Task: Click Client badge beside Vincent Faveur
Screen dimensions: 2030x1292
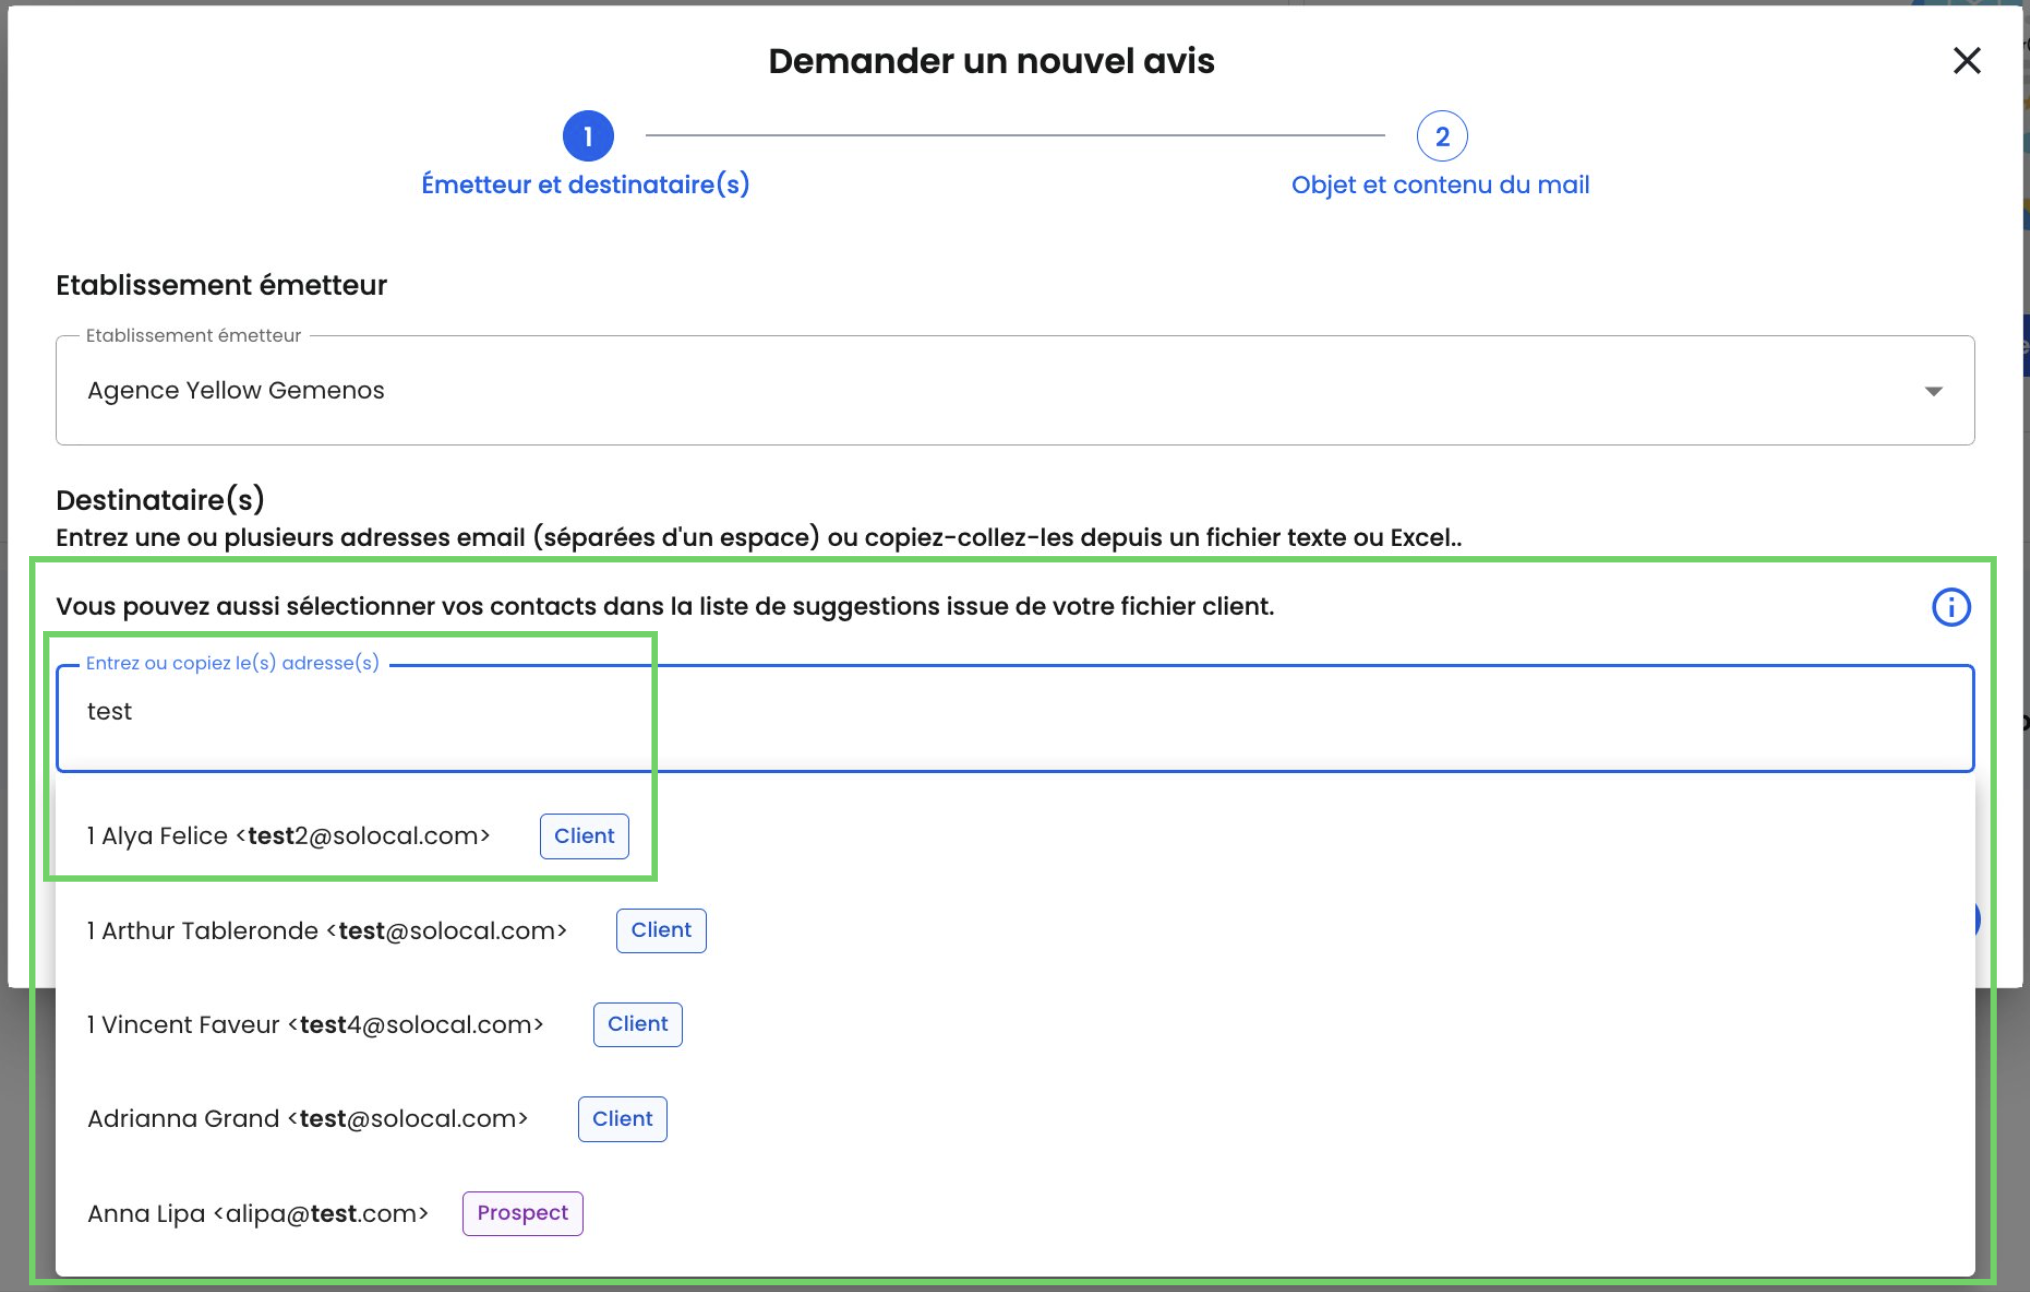Action: coord(637,1024)
